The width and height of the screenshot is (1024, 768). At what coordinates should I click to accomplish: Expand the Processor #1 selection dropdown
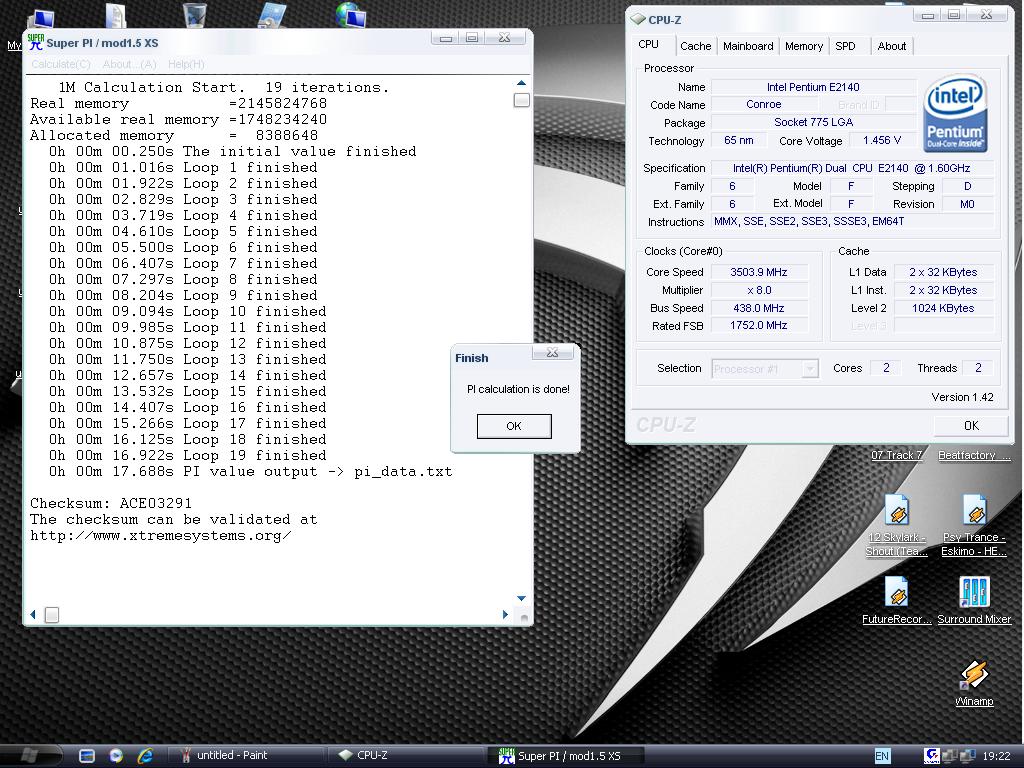810,369
